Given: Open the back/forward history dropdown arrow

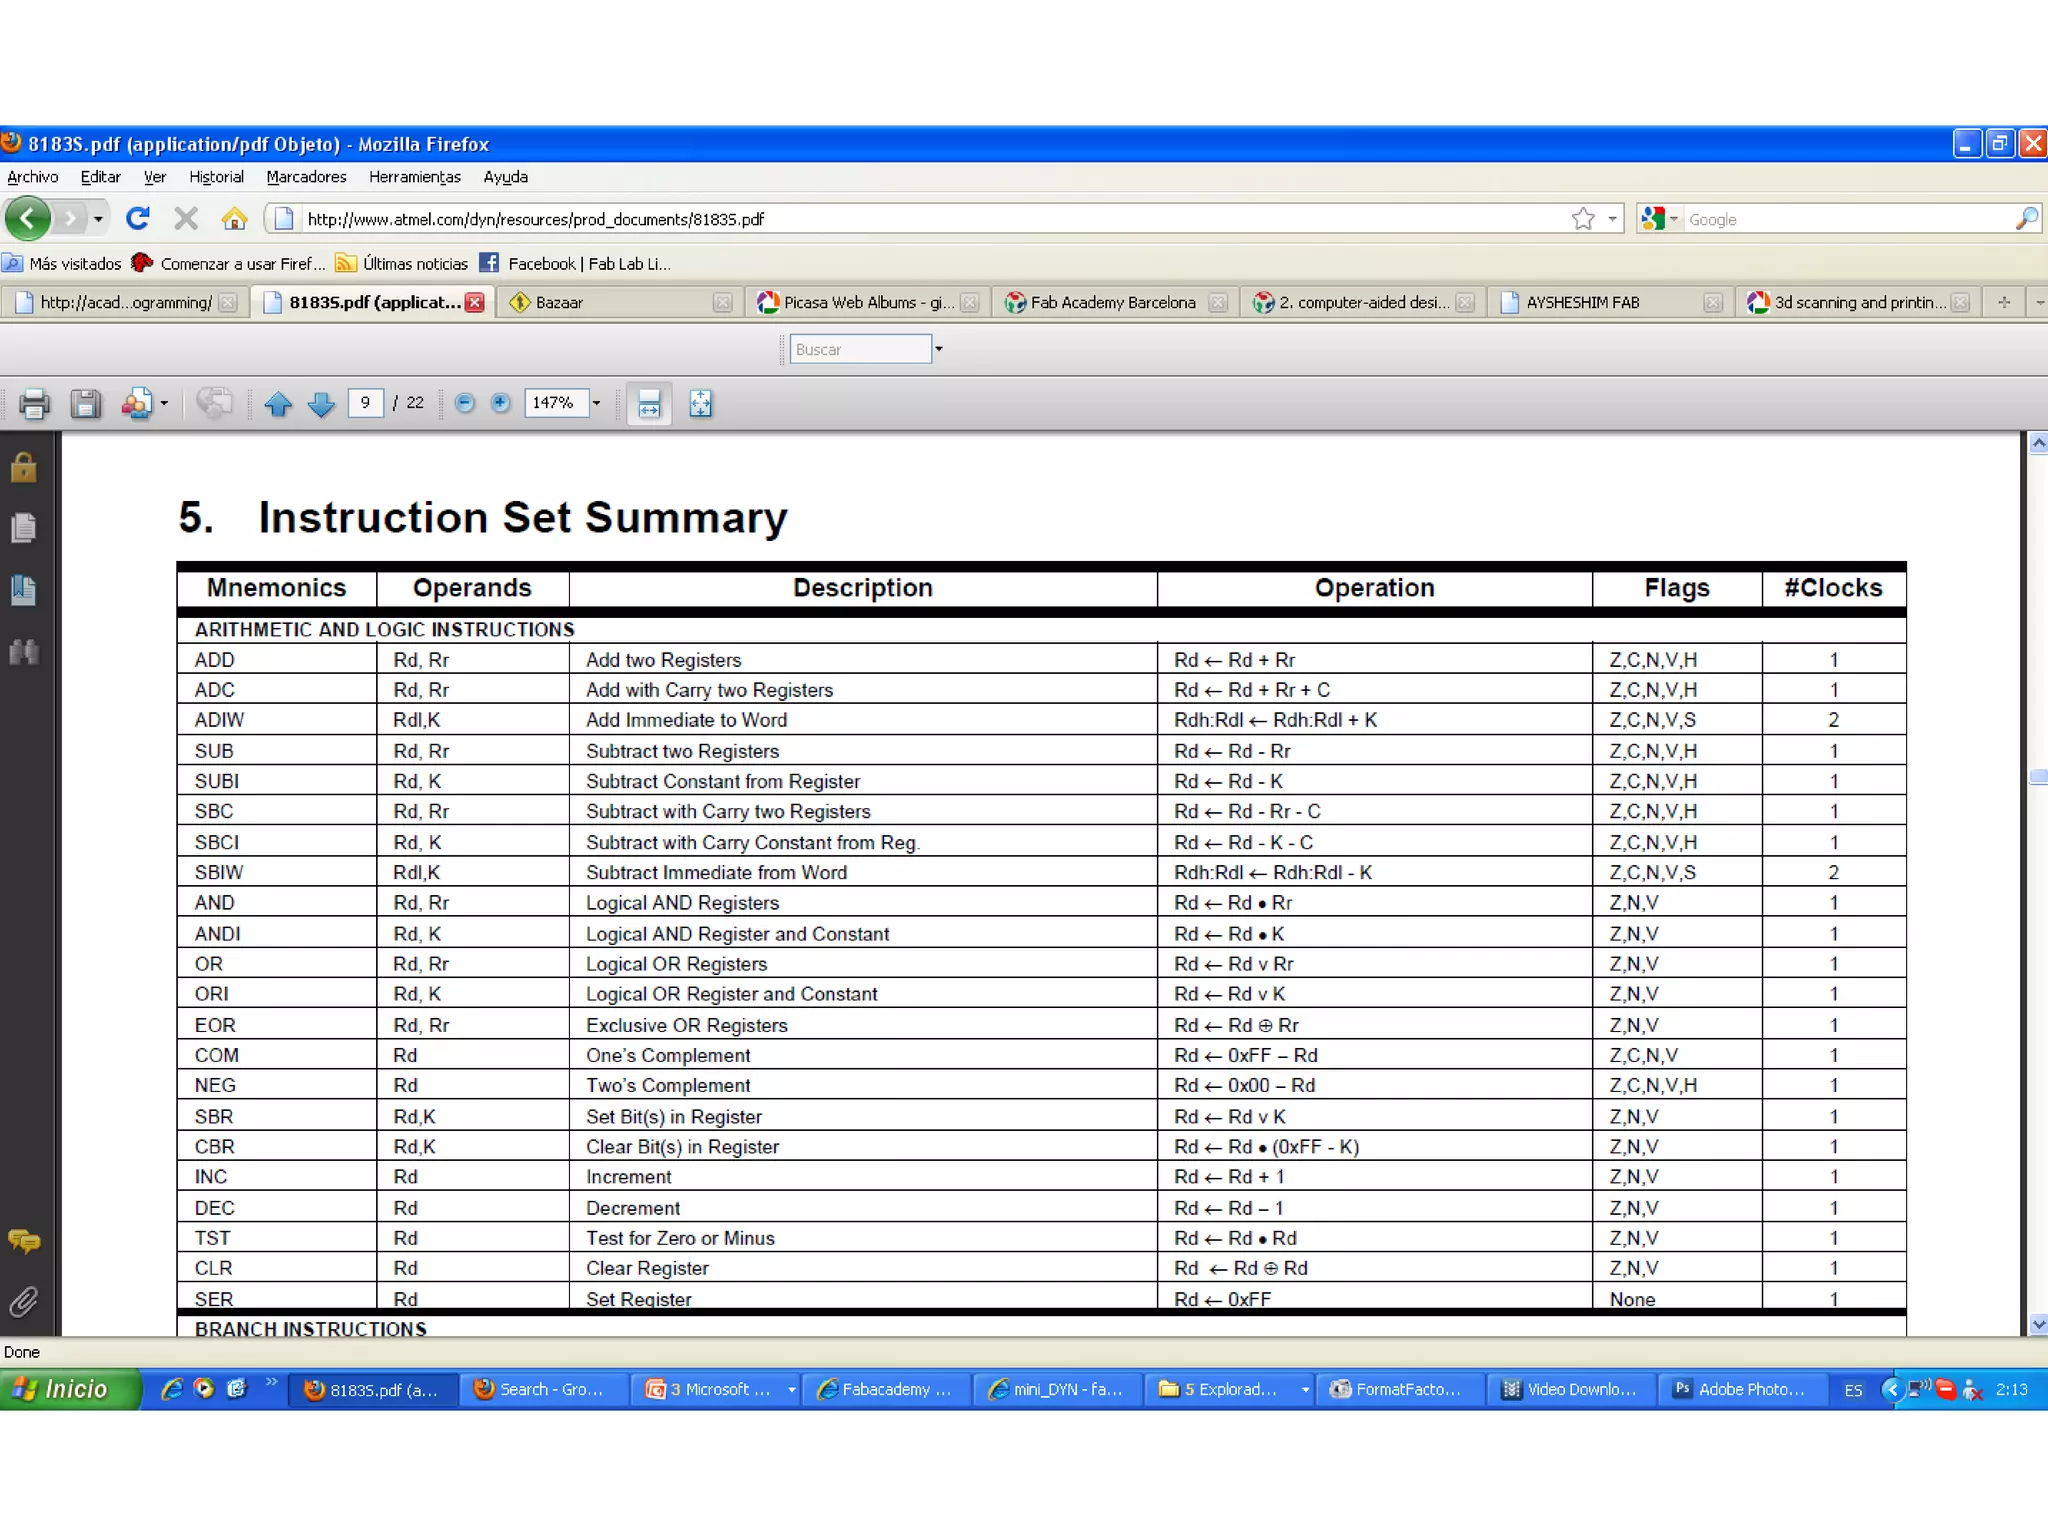Looking at the screenshot, I should coord(98,219).
